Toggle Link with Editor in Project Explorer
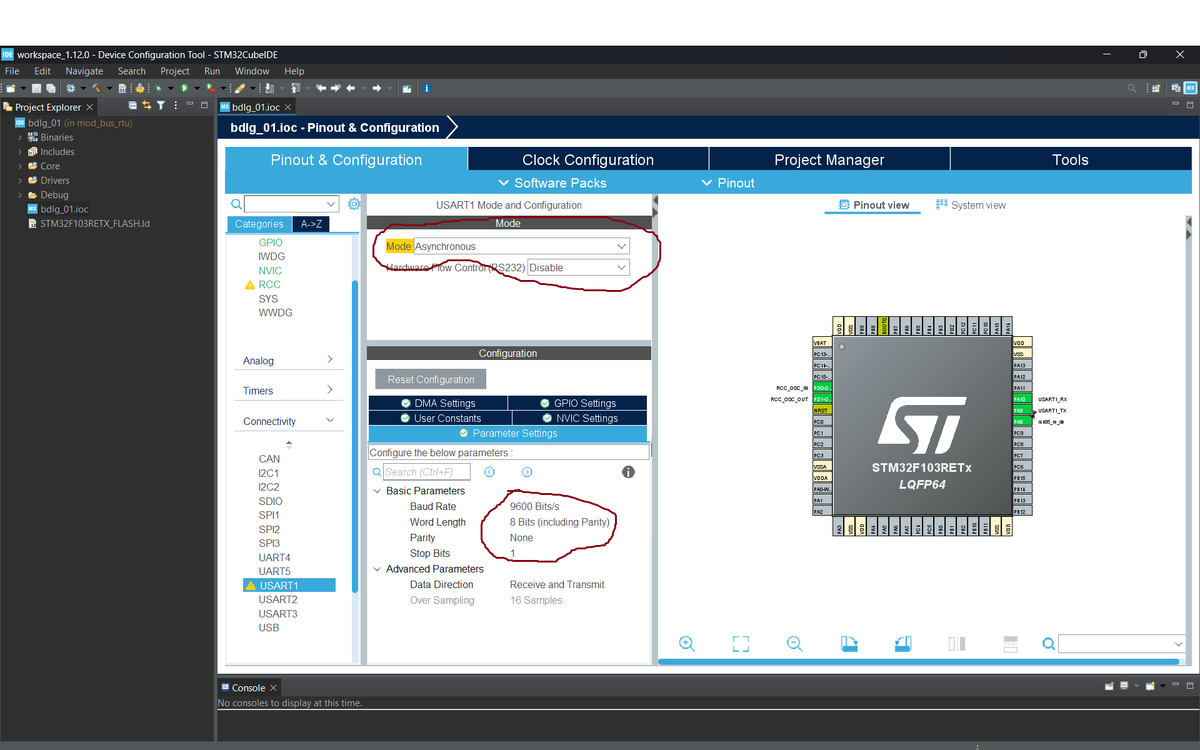This screenshot has width=1200, height=750. [x=147, y=106]
